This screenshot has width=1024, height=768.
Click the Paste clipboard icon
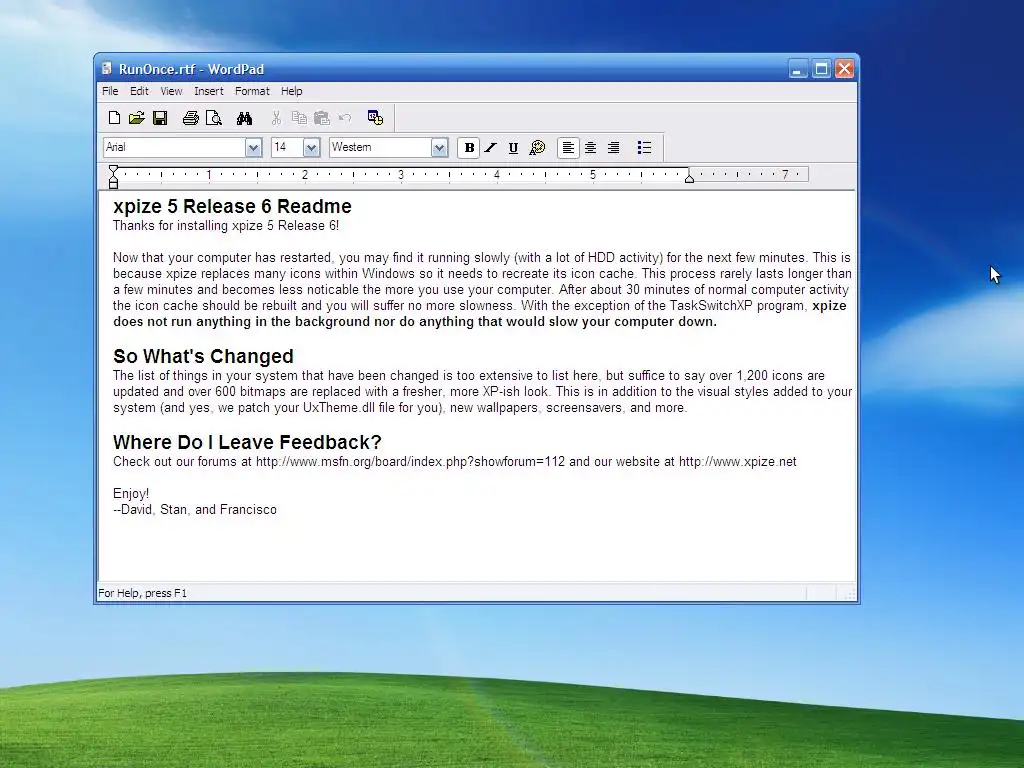(x=322, y=118)
